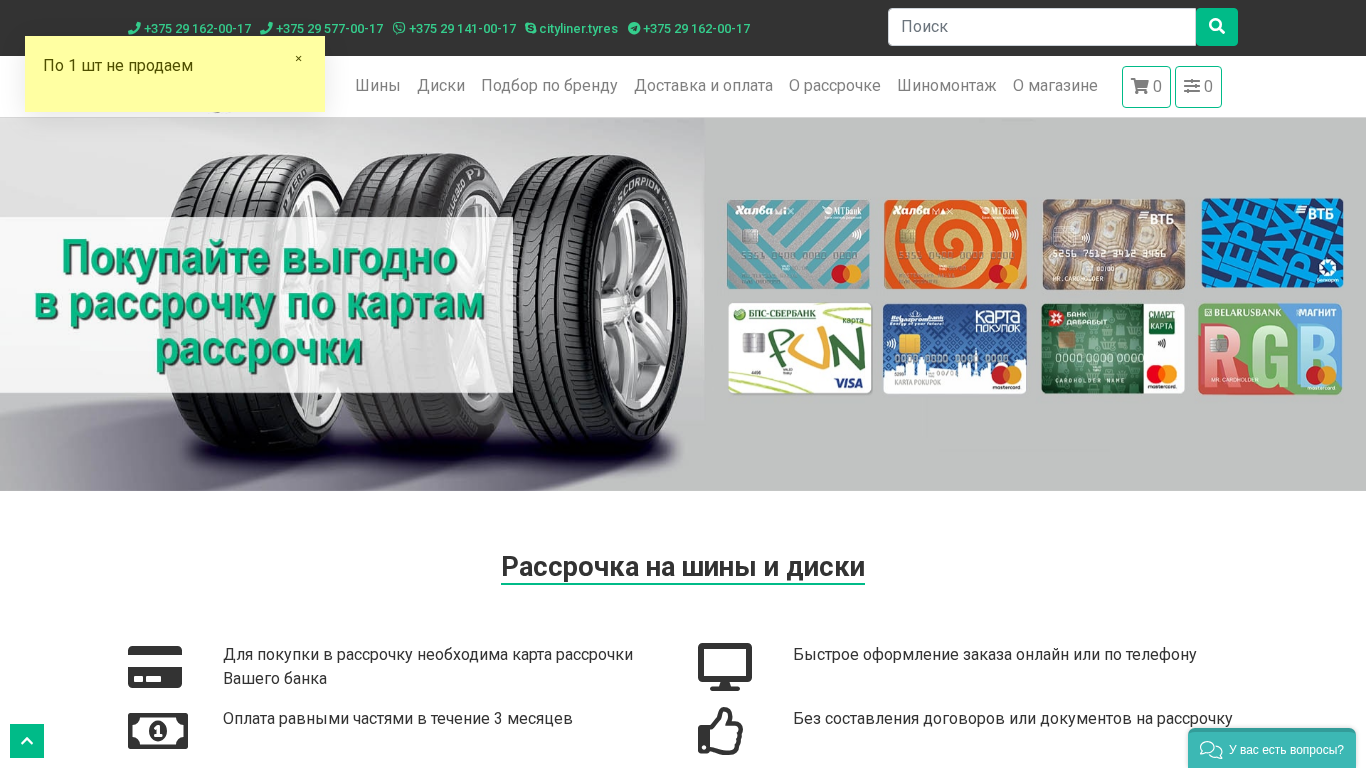Open the 'Диски' menu item

(441, 86)
